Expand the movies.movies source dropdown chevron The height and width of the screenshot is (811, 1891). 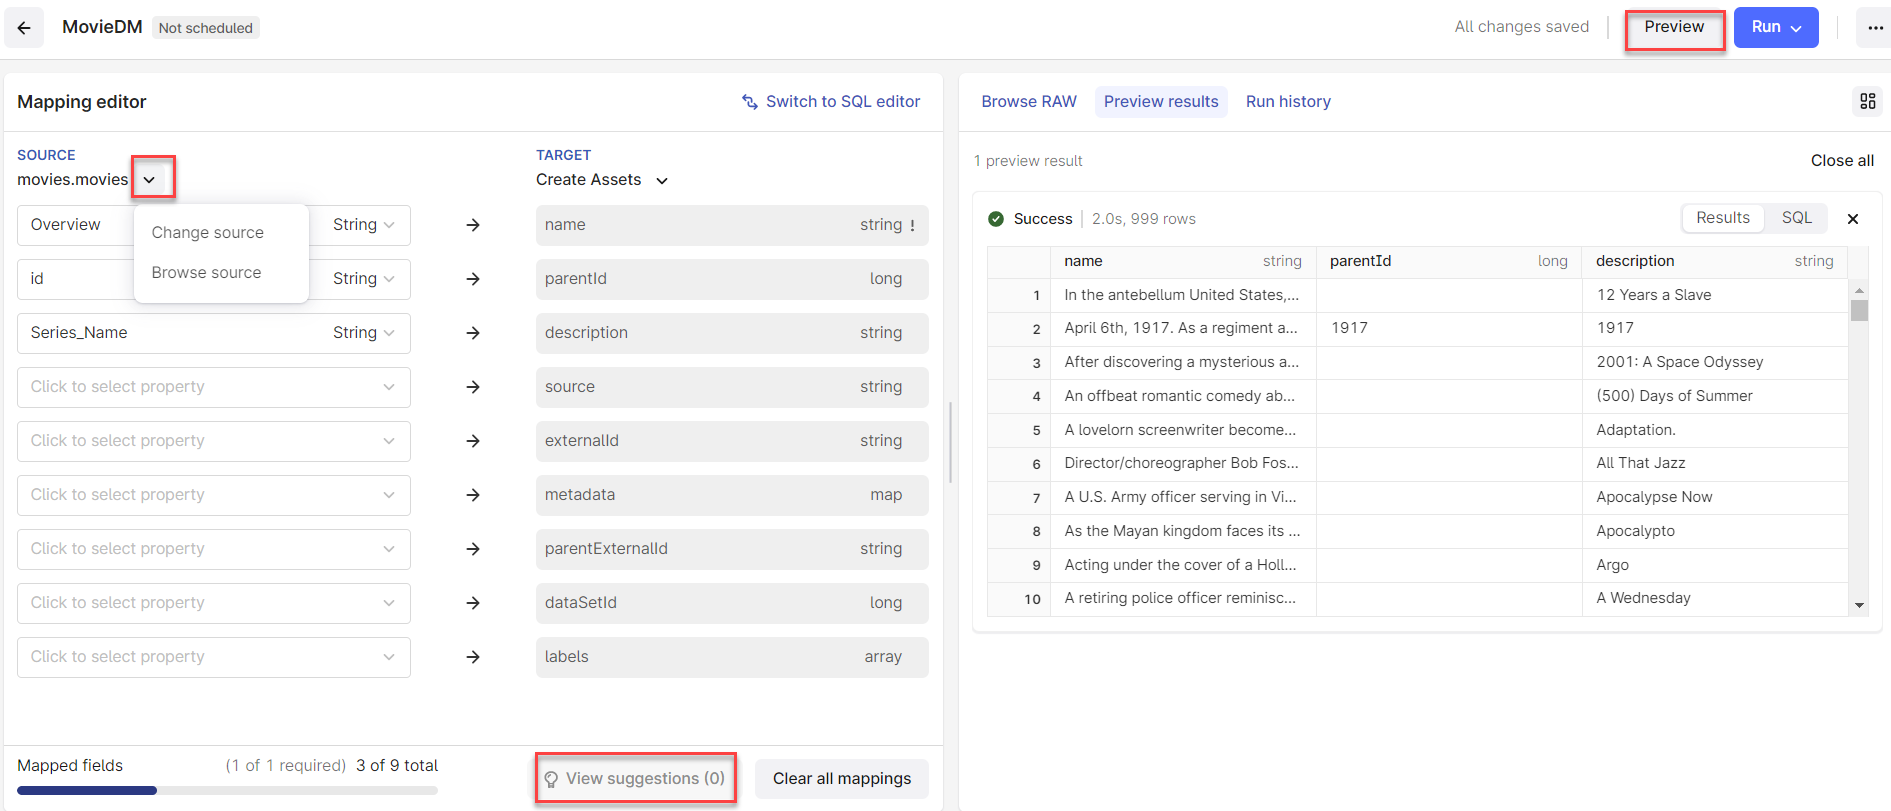pyautogui.click(x=149, y=180)
